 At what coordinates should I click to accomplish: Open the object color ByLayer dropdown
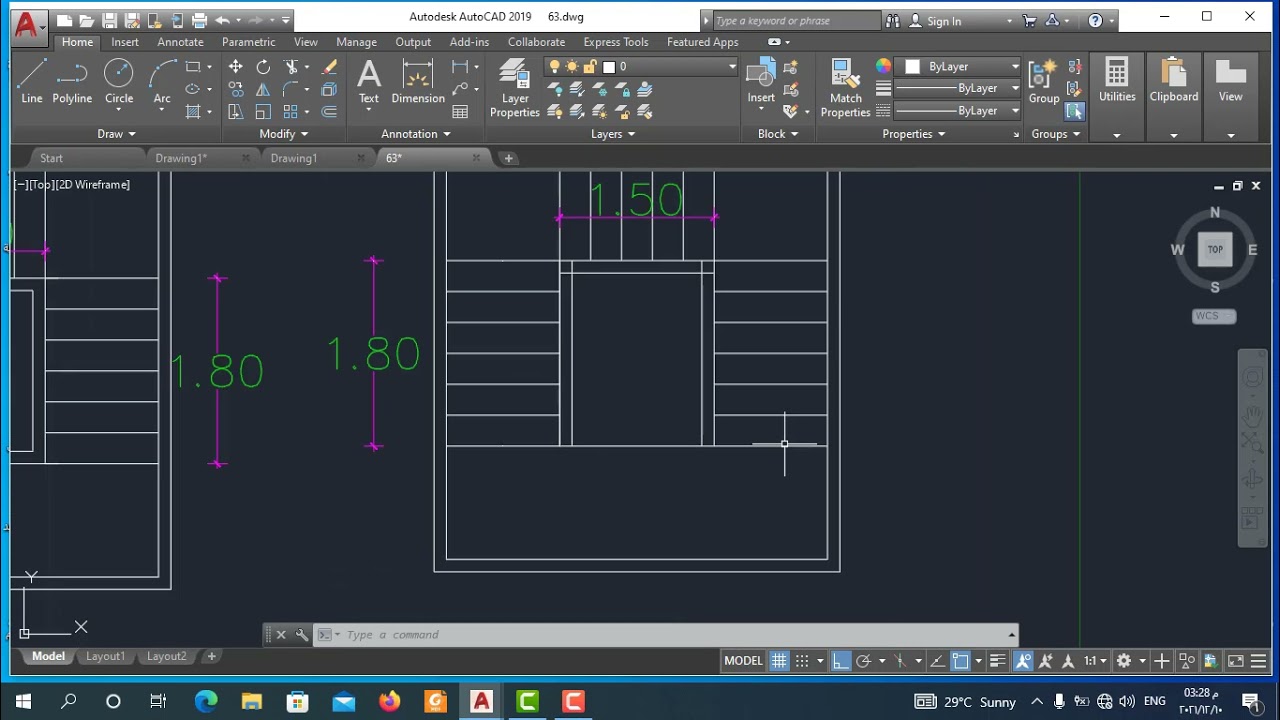pyautogui.click(x=1015, y=67)
